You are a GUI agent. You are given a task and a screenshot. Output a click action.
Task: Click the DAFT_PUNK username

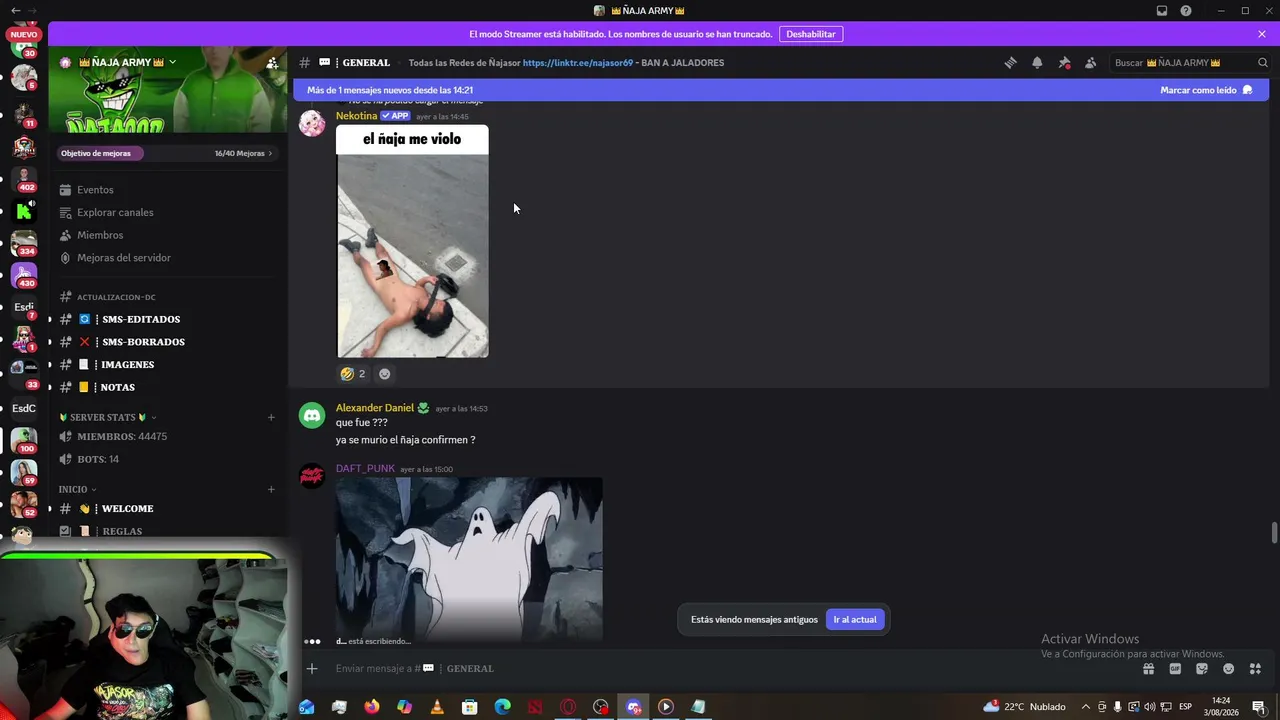click(365, 468)
